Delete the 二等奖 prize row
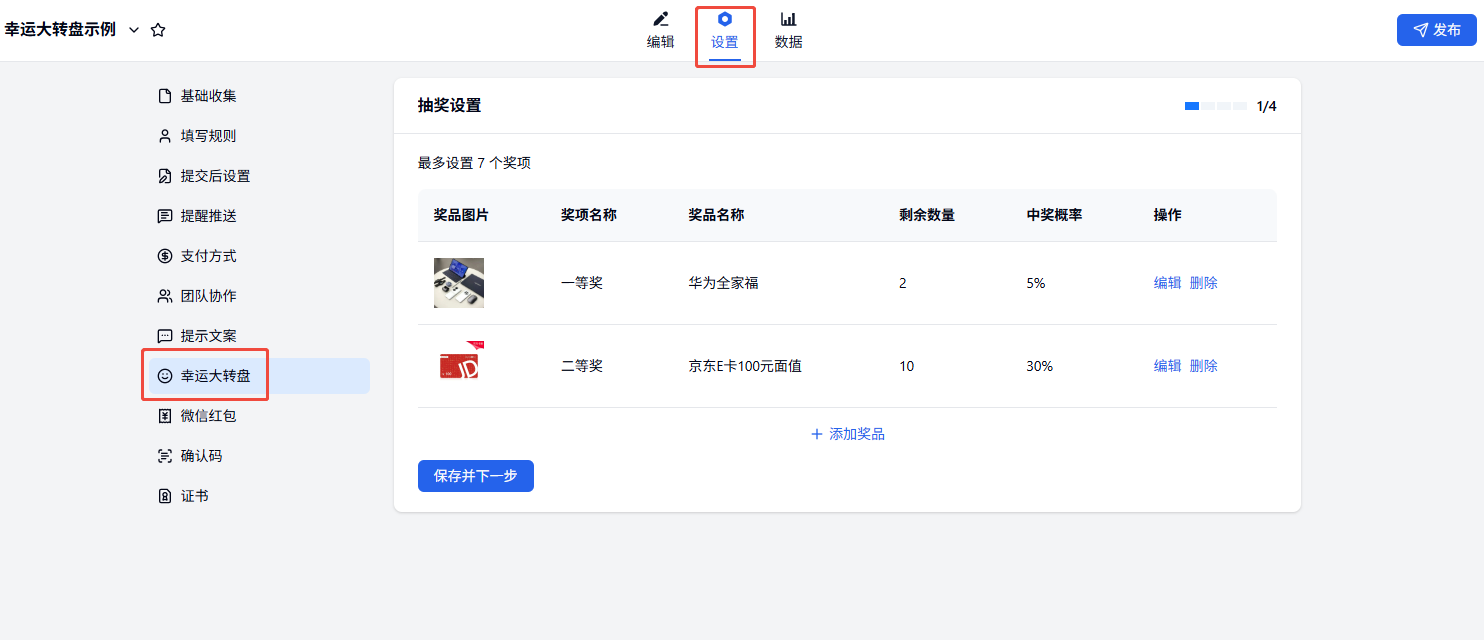1484x640 pixels. click(1204, 366)
